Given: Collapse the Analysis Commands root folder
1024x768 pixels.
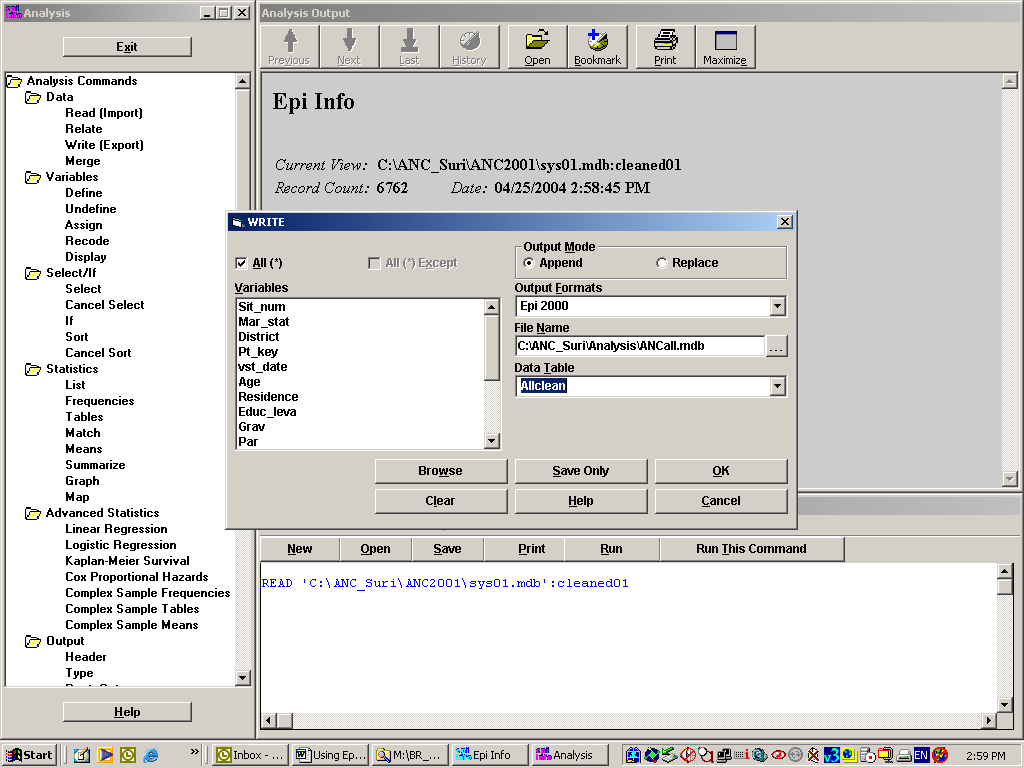Looking at the screenshot, I should (x=14, y=81).
